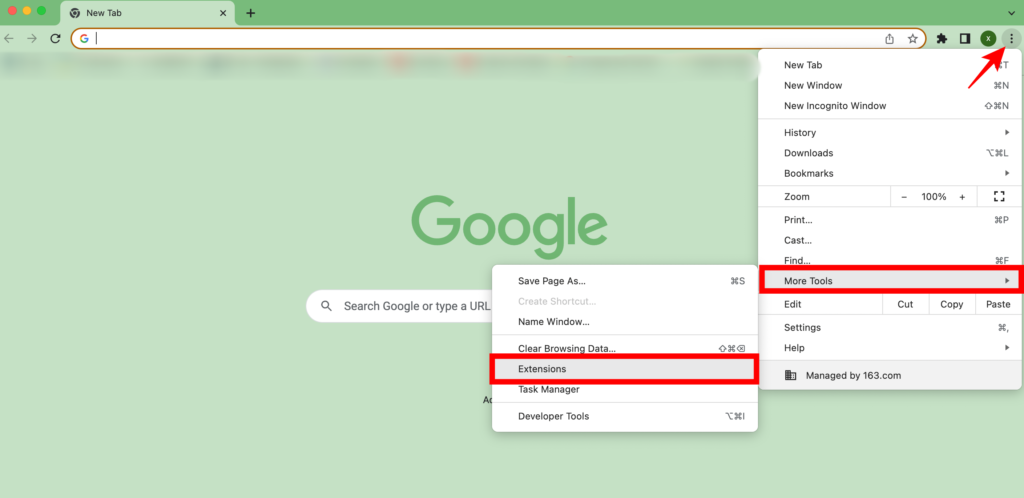Choose New Incognito Window menu item
The width and height of the screenshot is (1024, 498).
click(835, 106)
